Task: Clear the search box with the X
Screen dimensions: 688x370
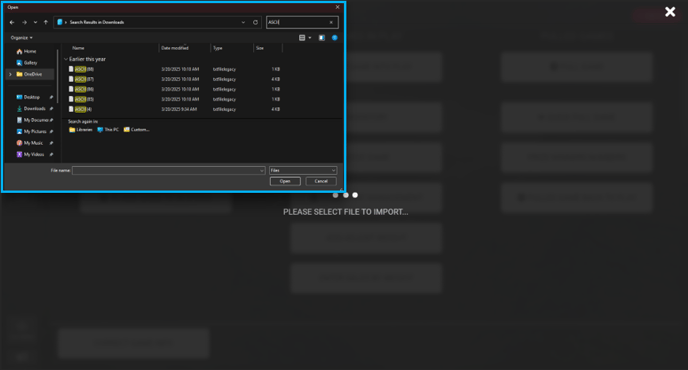Action: click(331, 22)
